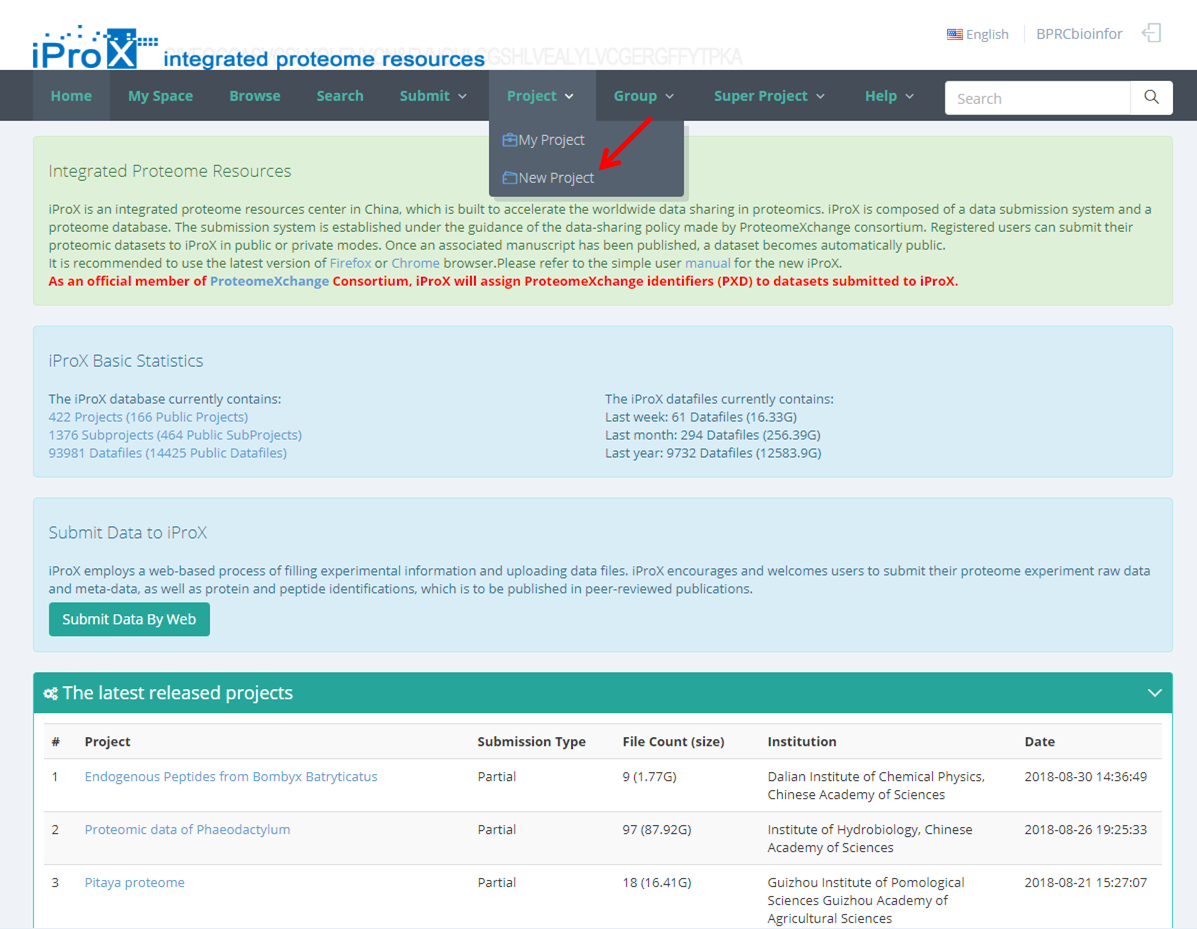Click the iProX Basic Statistics heading
The height and width of the screenshot is (929, 1197).
(126, 361)
